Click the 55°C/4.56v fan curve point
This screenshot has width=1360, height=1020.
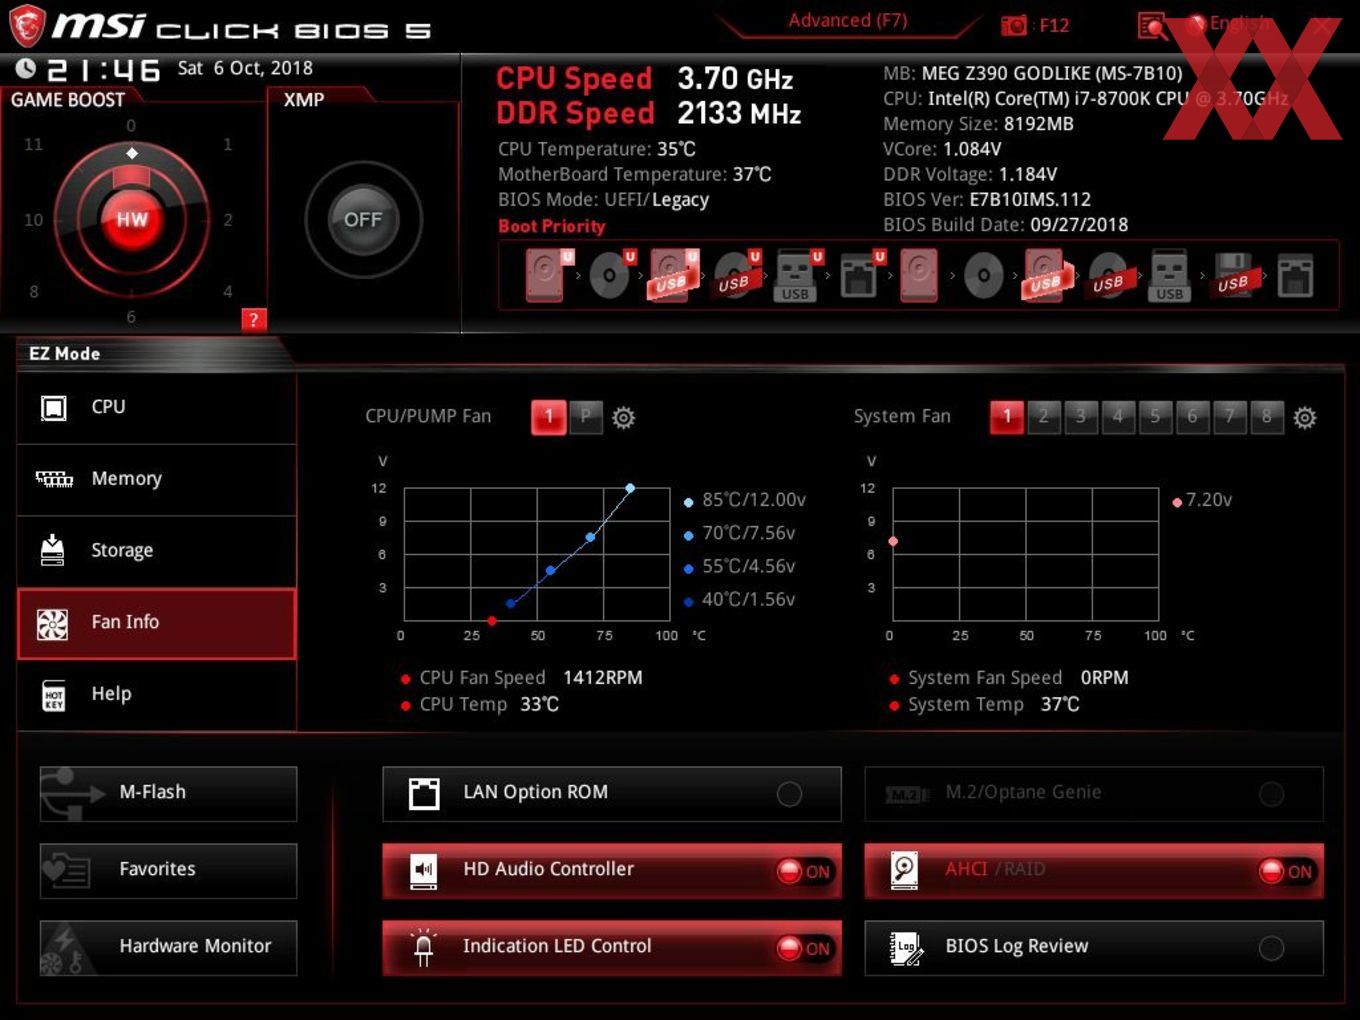coord(550,570)
